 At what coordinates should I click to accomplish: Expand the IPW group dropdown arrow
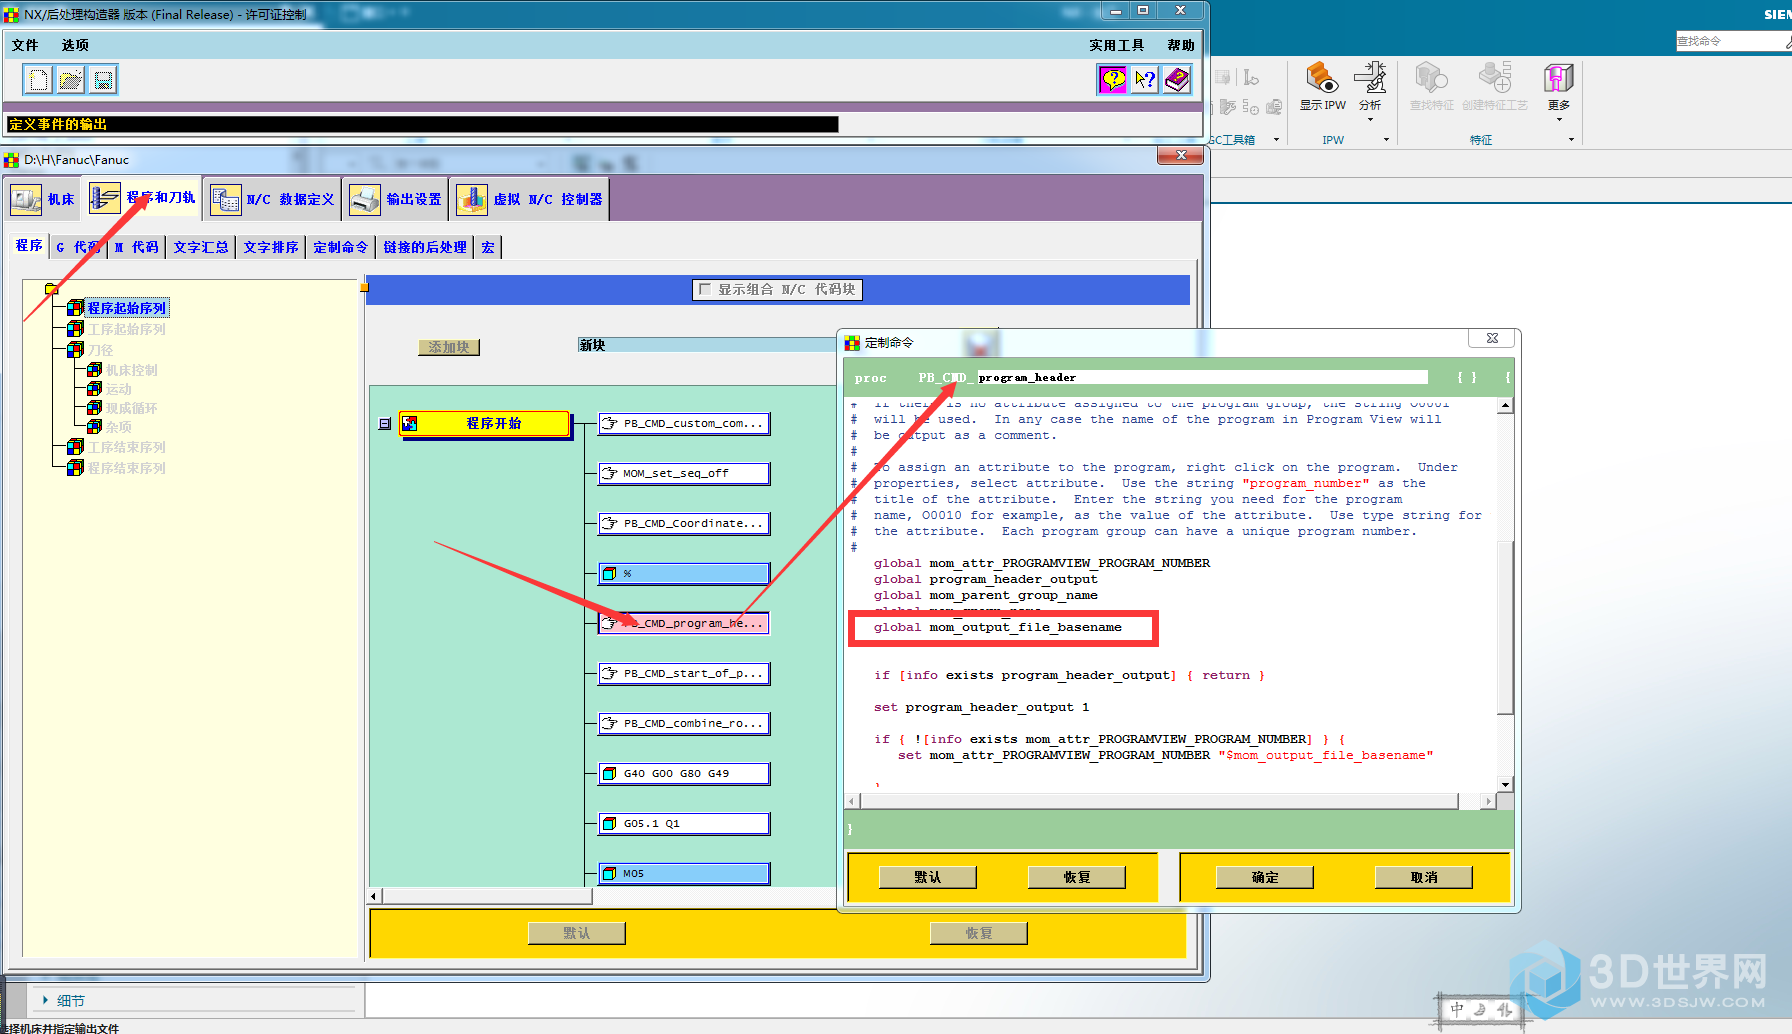[x=1386, y=140]
